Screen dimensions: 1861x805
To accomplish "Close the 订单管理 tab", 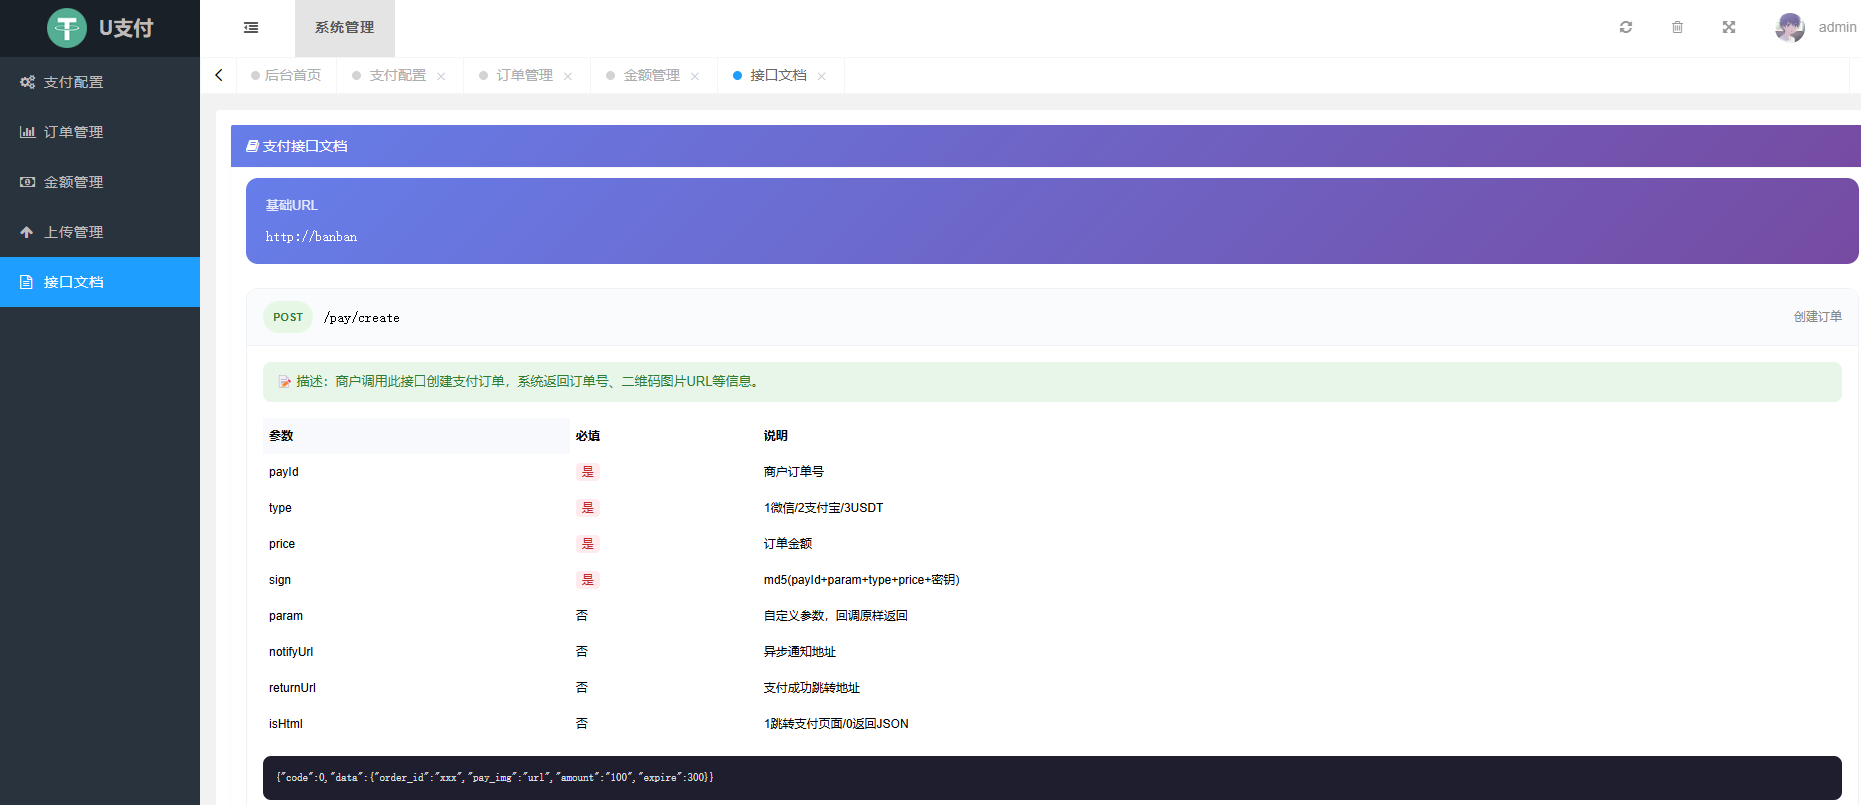I will pos(568,76).
